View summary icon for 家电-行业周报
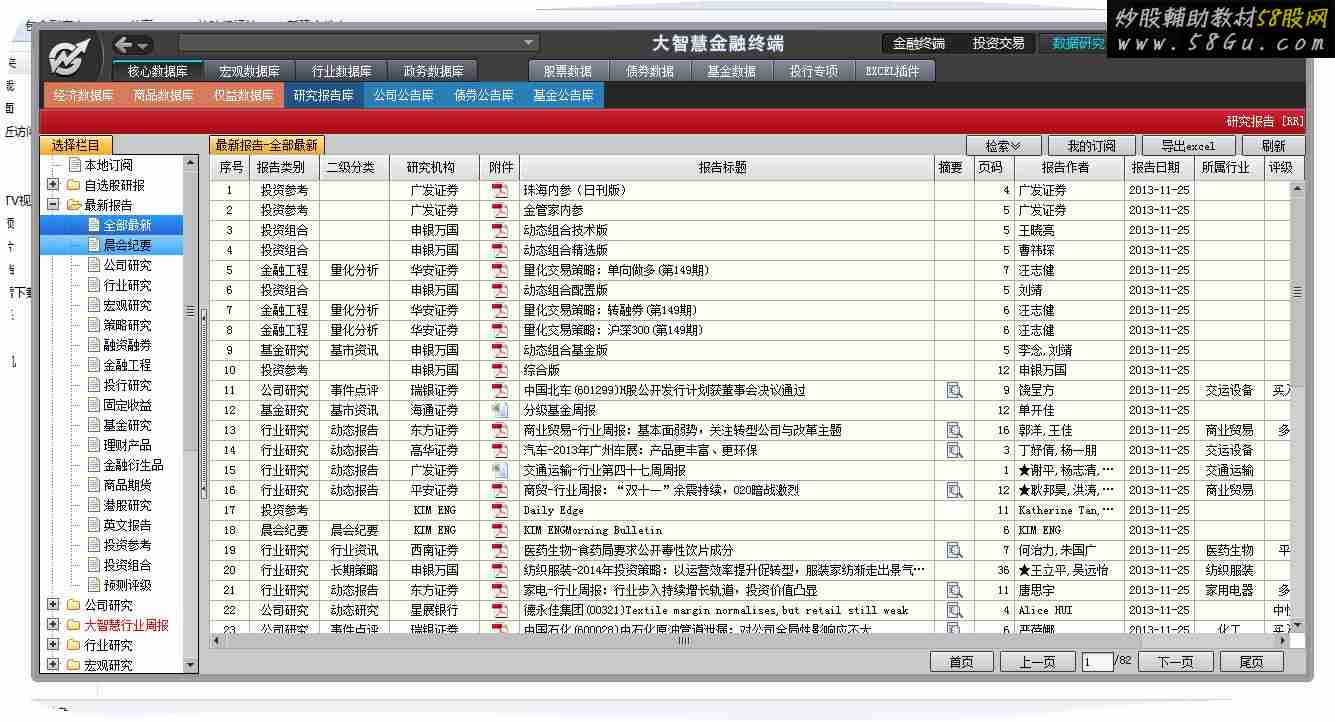The image size is (1335, 721). coord(955,590)
